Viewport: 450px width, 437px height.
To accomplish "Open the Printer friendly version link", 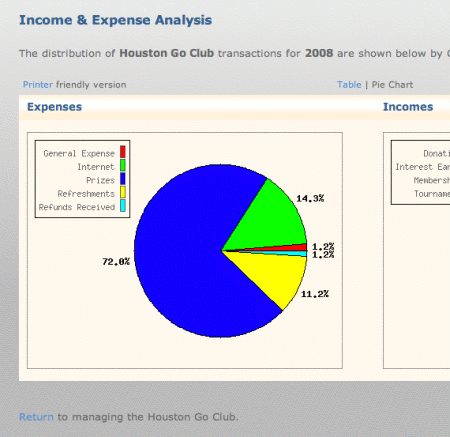I will (38, 85).
